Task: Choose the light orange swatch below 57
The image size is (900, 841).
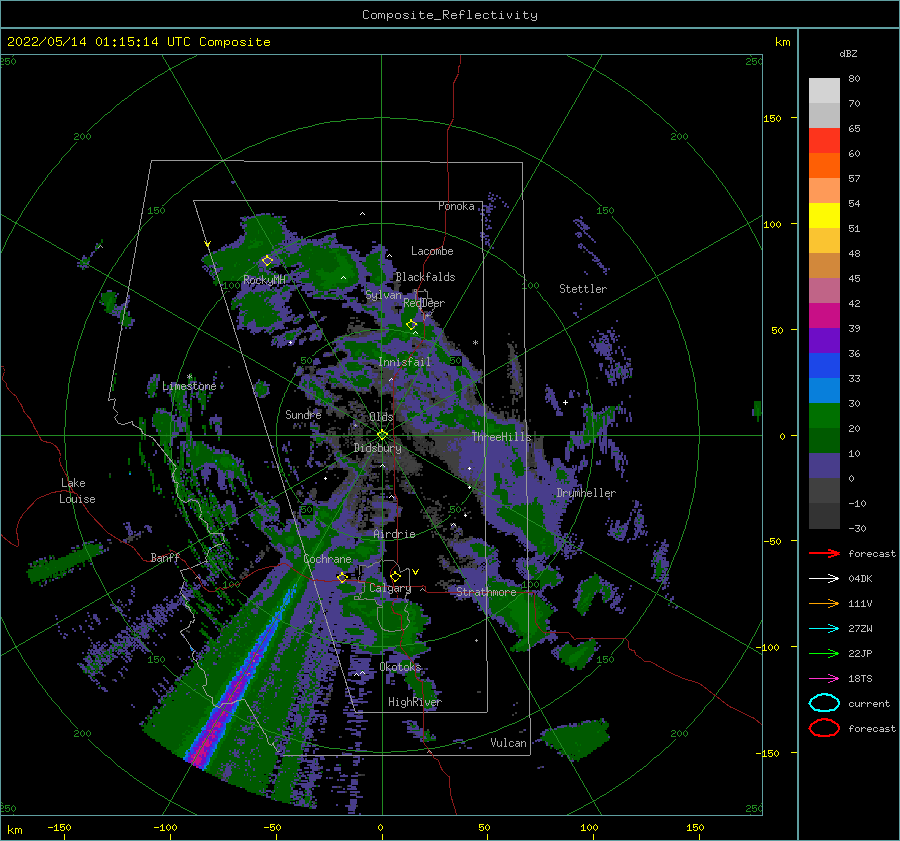Action: (x=824, y=191)
